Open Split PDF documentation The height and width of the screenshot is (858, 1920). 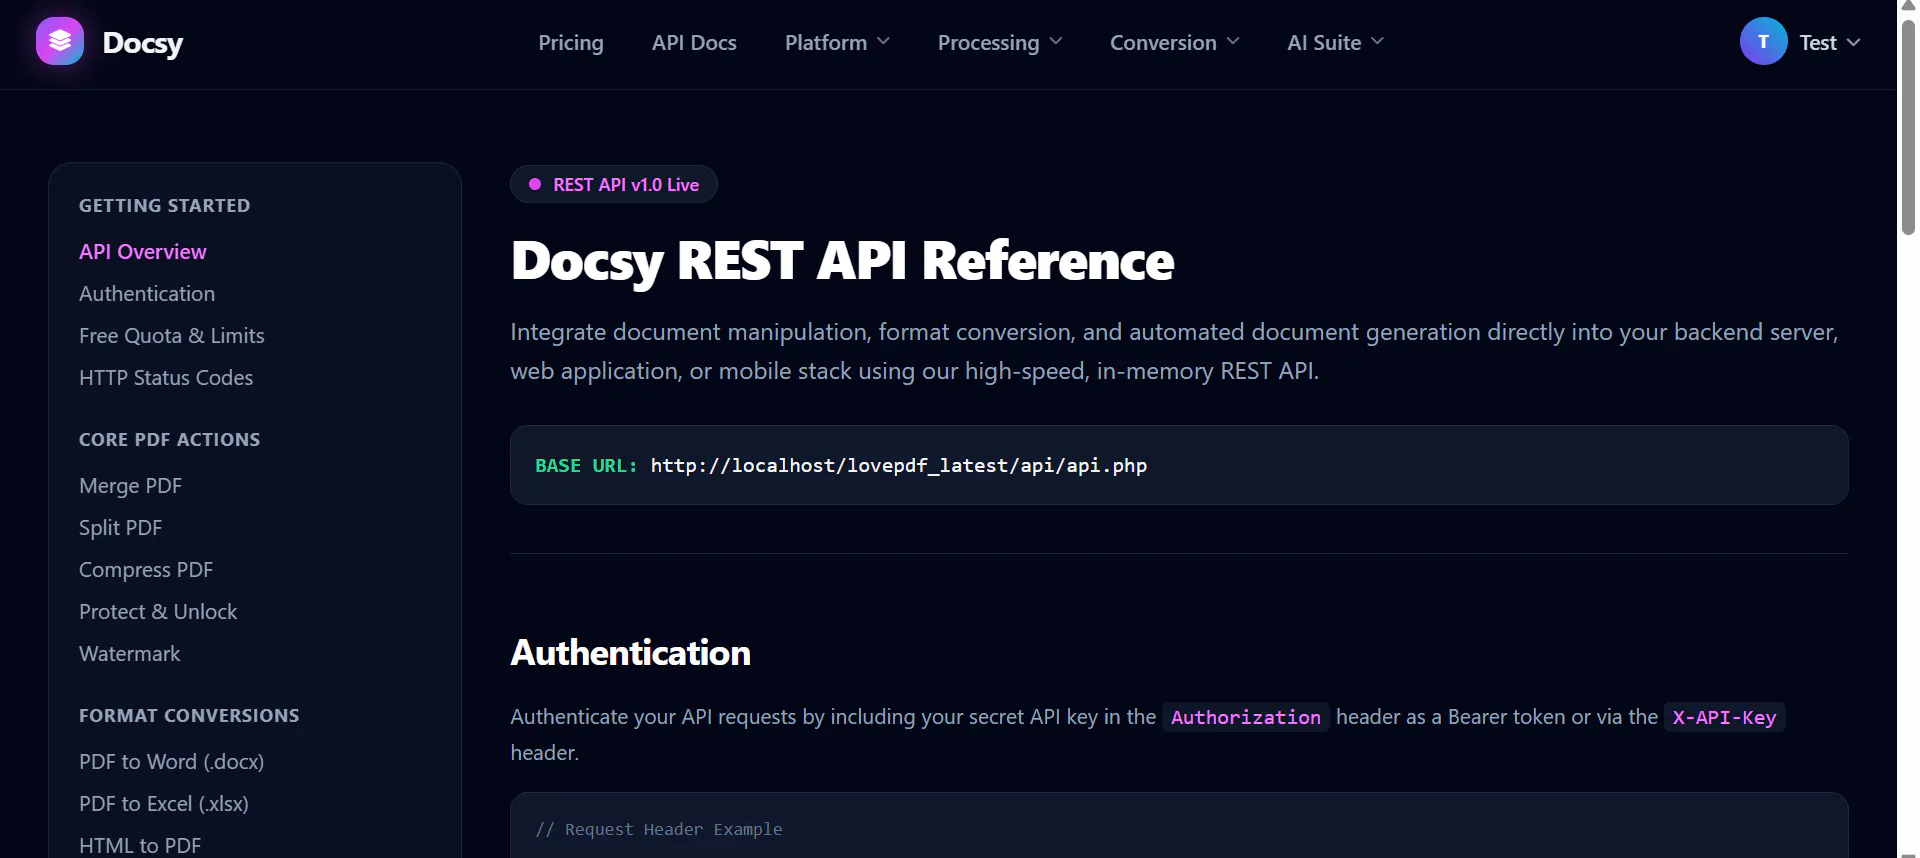(120, 528)
